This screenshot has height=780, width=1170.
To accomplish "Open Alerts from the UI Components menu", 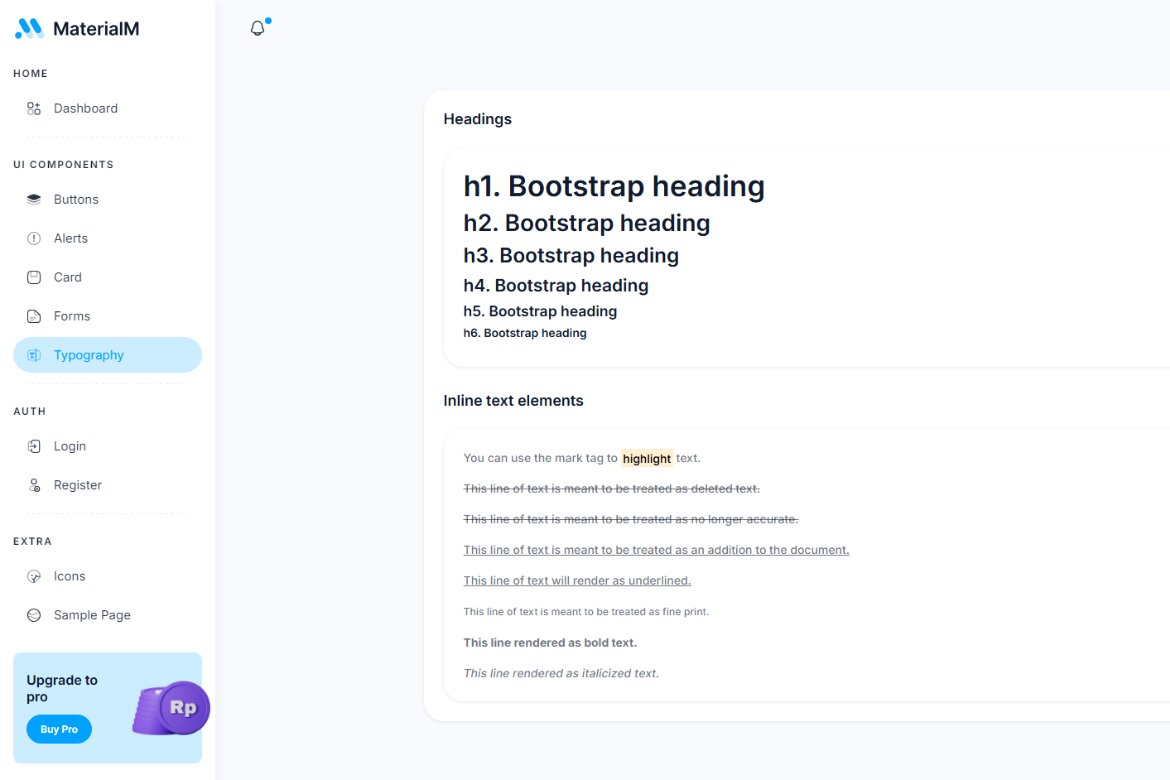I will (x=71, y=238).
